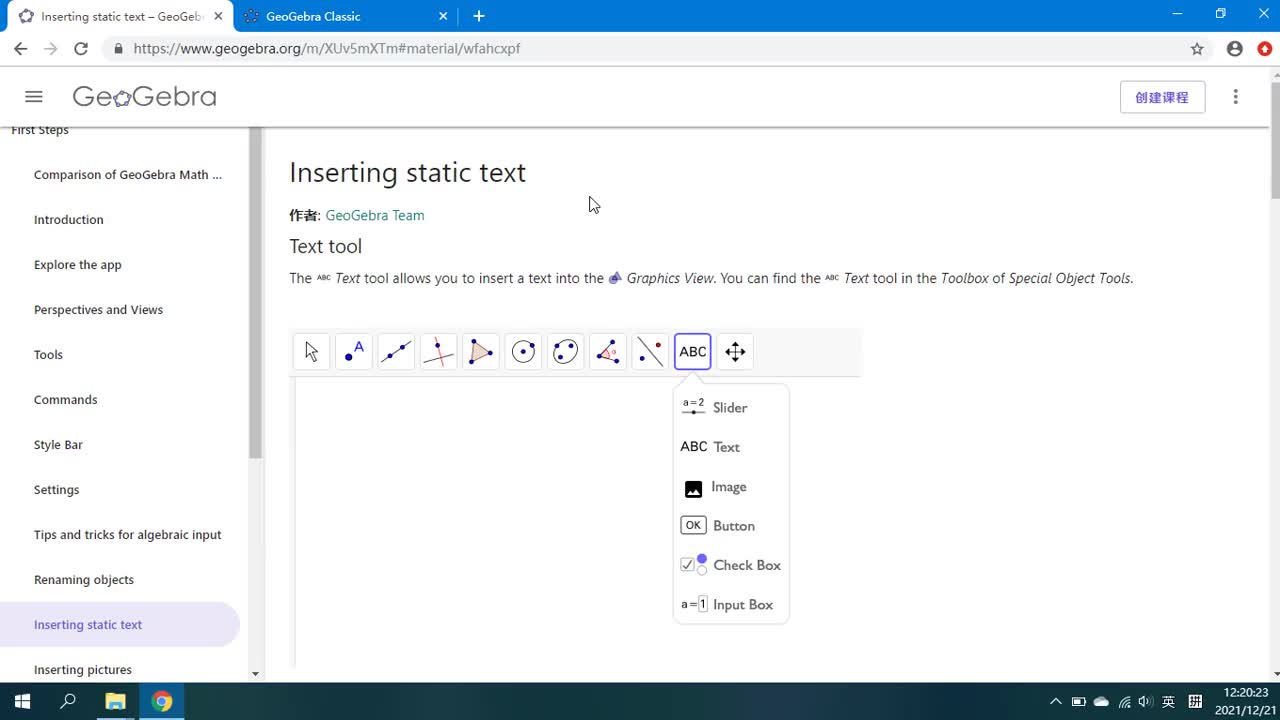Viewport: 1280px width, 720px height.
Task: Open Tips and tricks for algebraic input
Action: click(128, 535)
